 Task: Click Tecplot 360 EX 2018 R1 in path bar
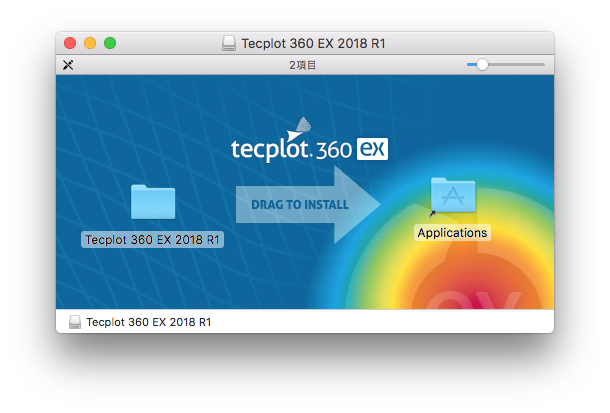(x=149, y=322)
